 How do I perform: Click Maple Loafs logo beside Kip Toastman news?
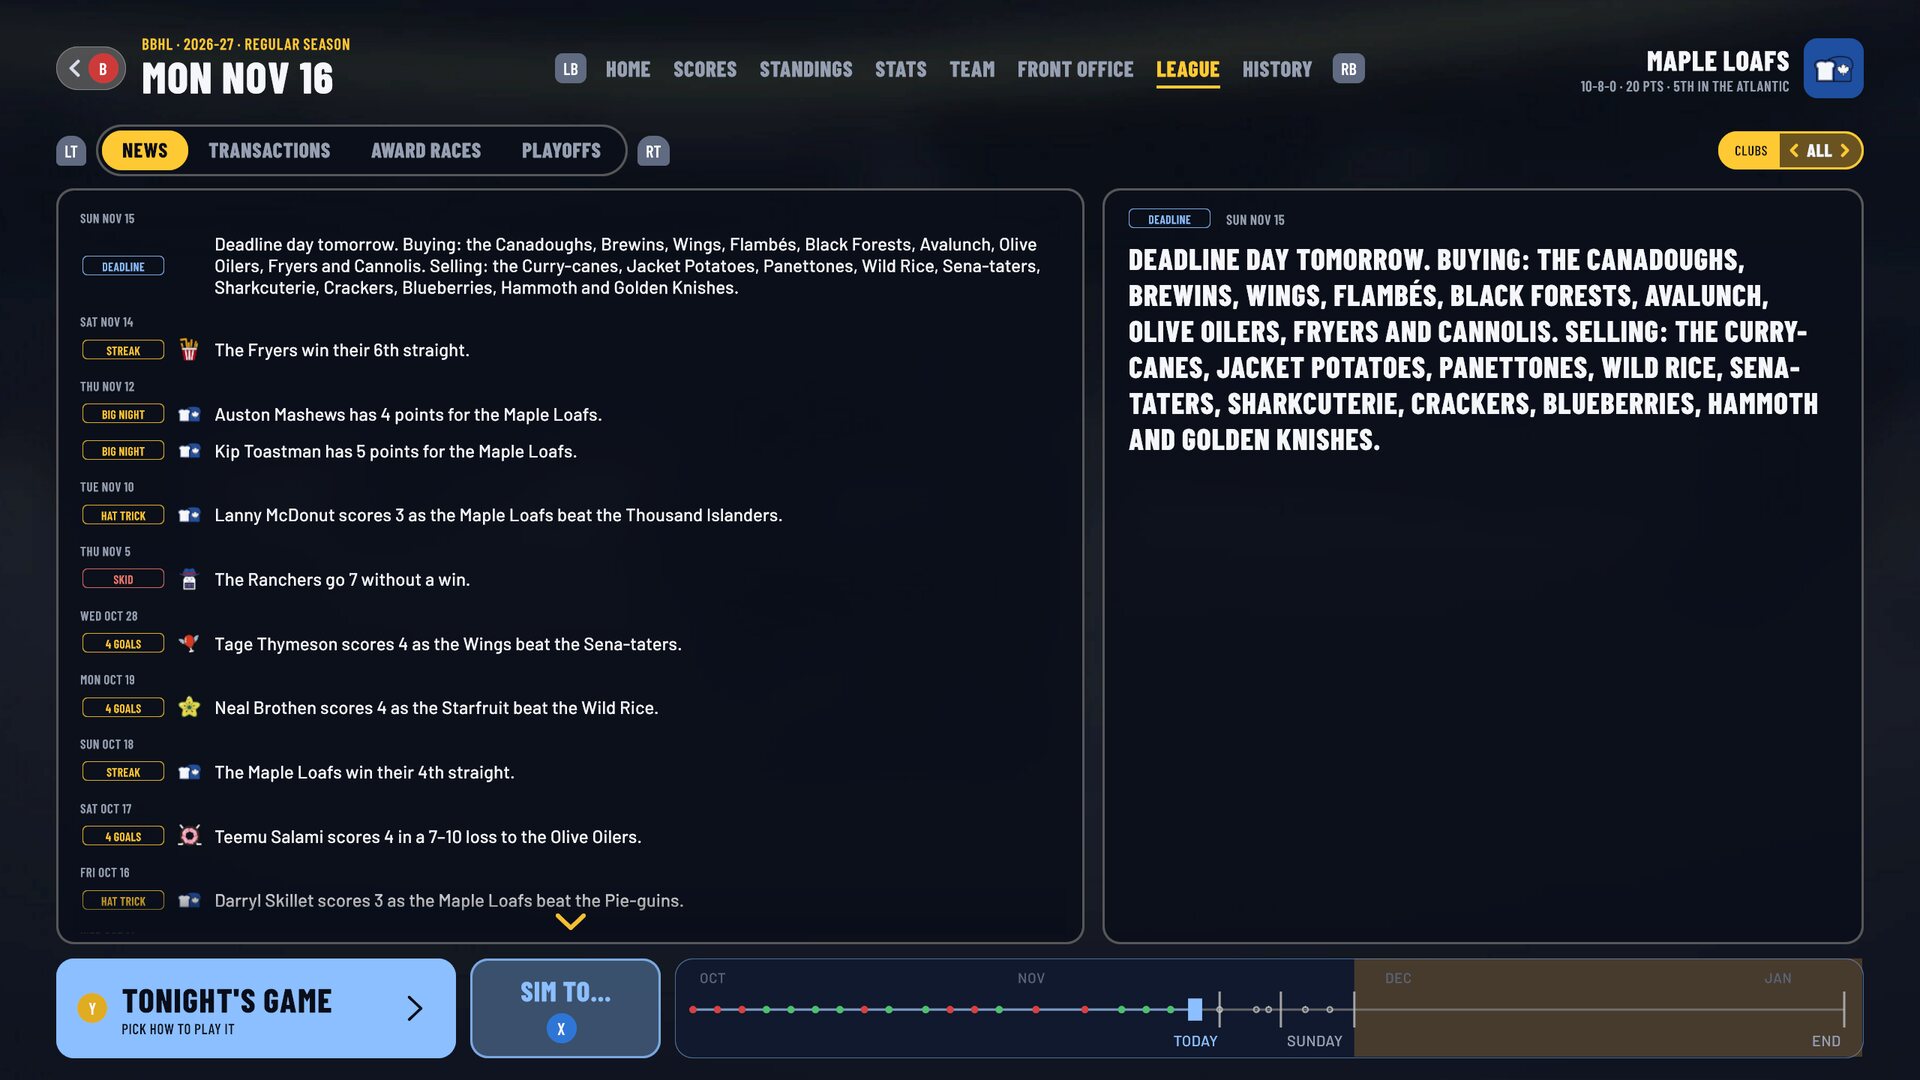point(189,451)
